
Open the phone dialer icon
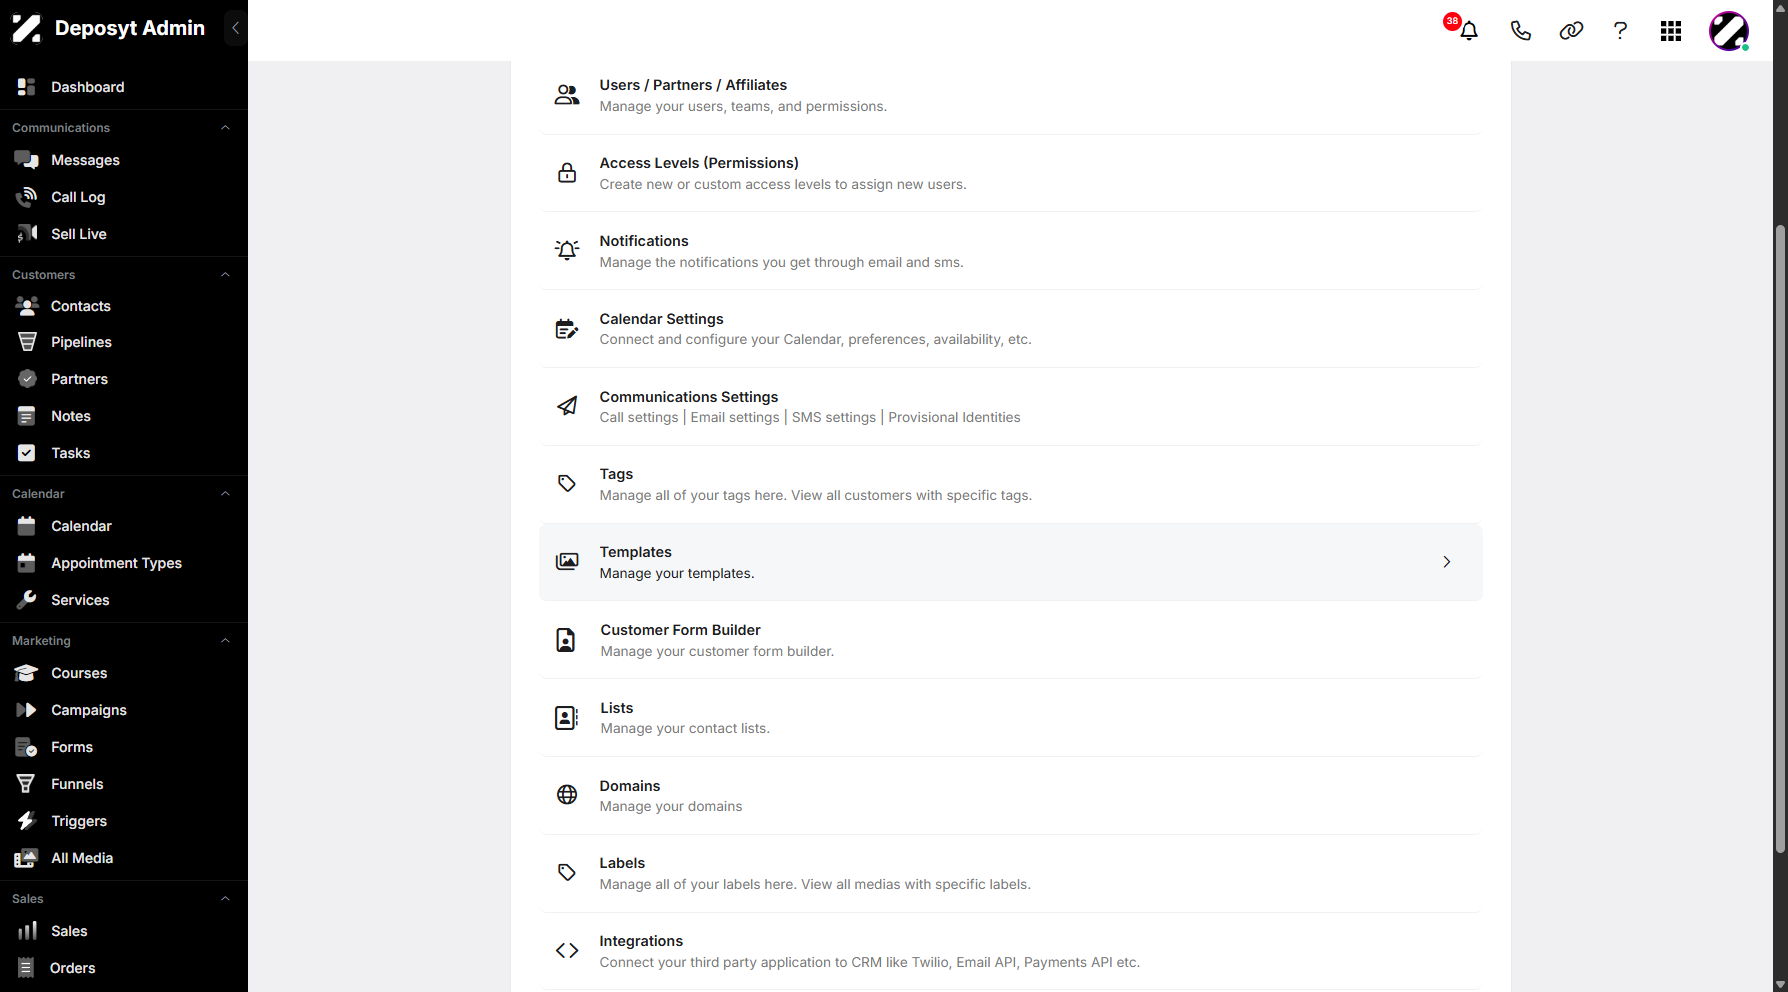tap(1520, 31)
